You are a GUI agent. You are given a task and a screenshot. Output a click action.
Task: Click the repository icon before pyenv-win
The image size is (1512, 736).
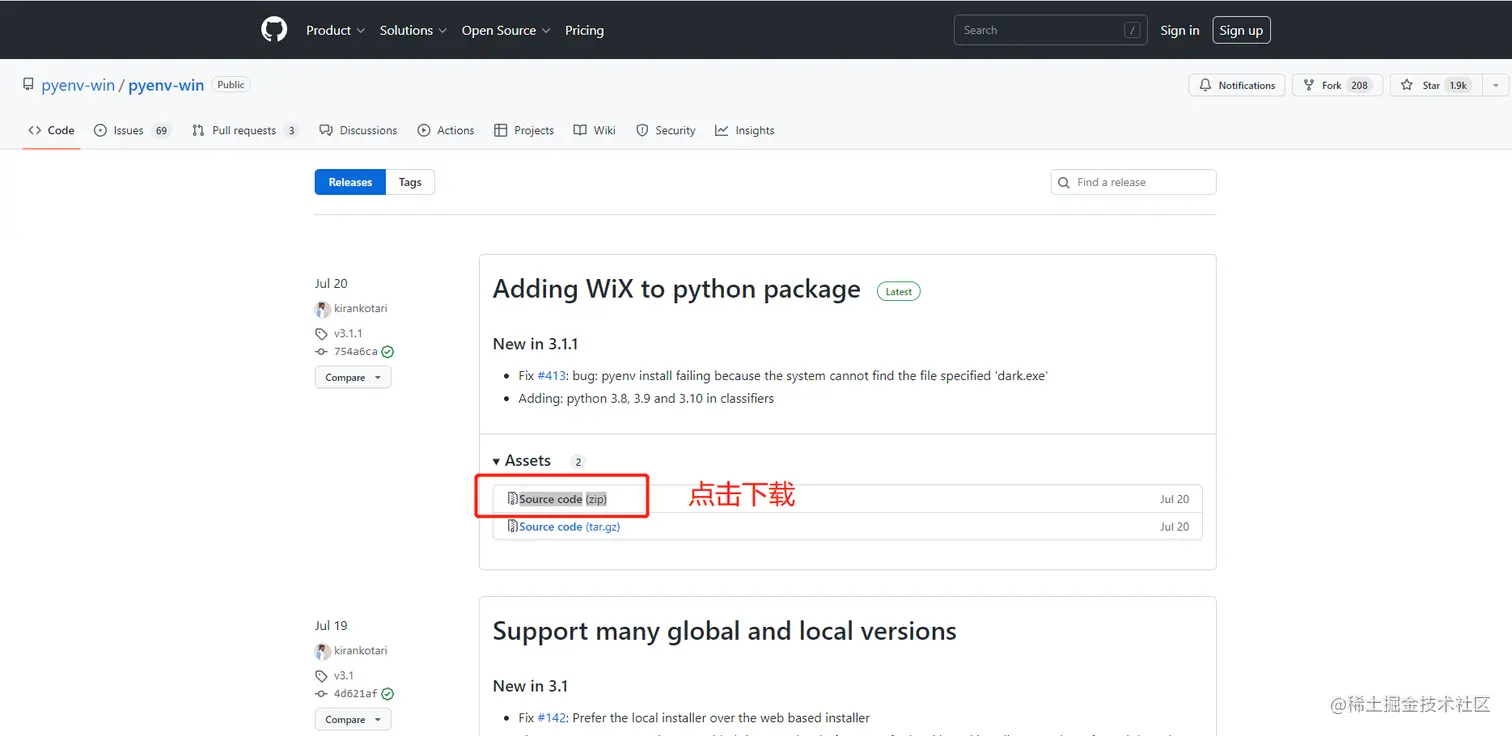(28, 85)
